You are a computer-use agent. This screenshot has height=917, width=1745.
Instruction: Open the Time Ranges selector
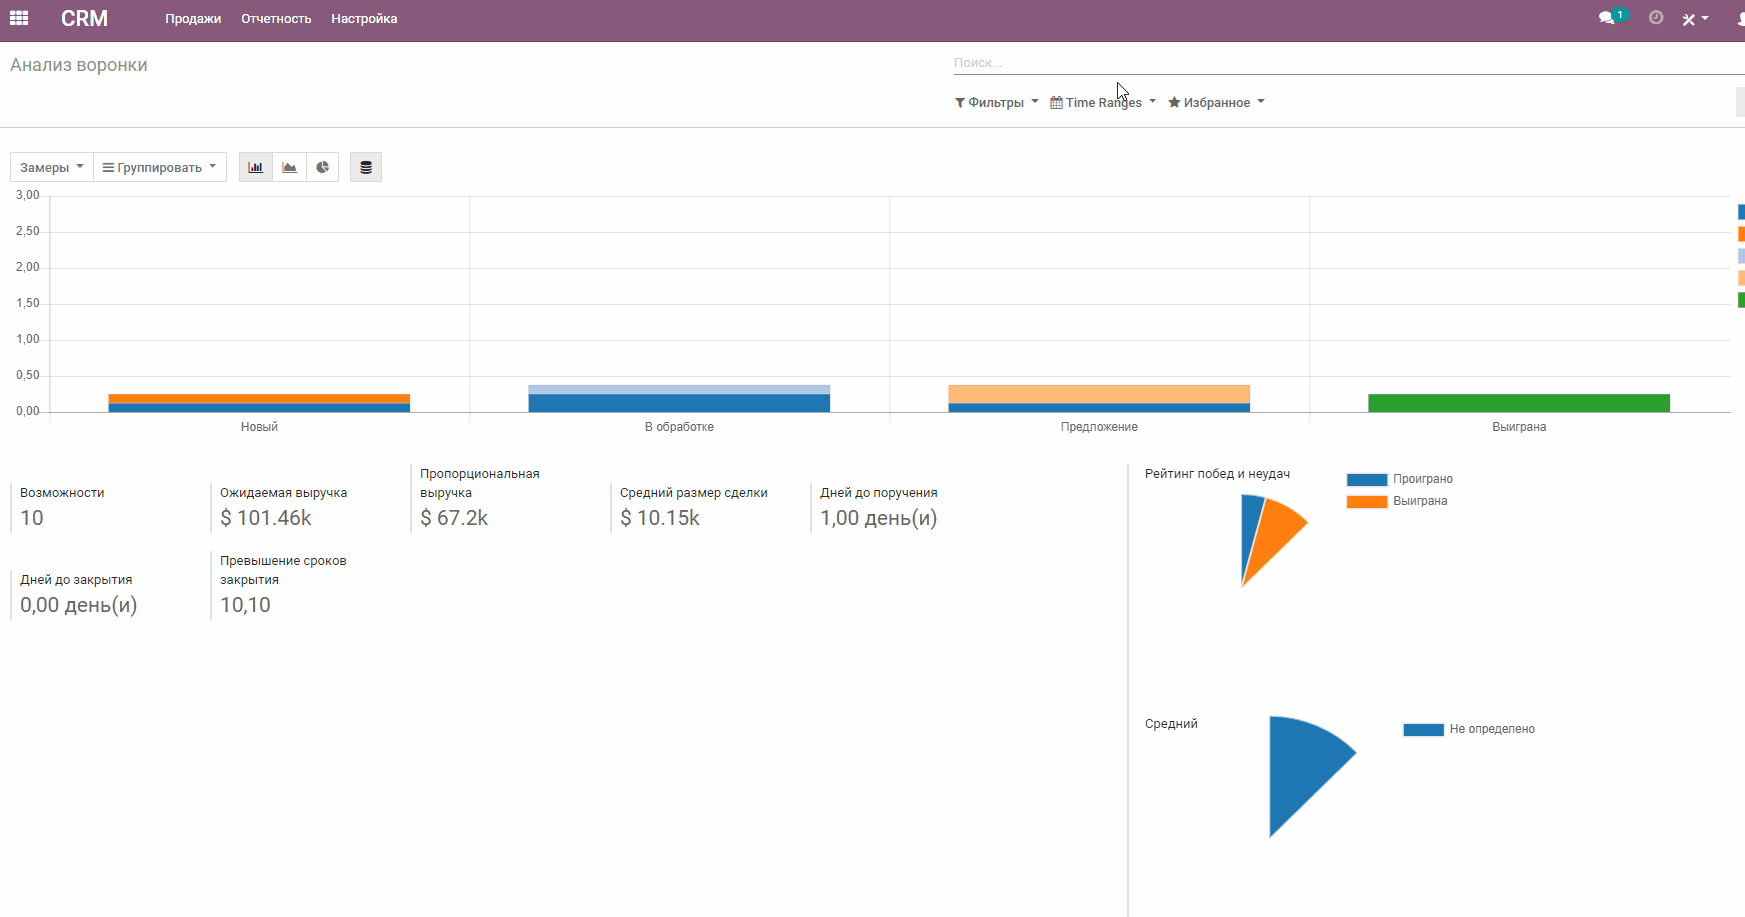pyautogui.click(x=1101, y=102)
